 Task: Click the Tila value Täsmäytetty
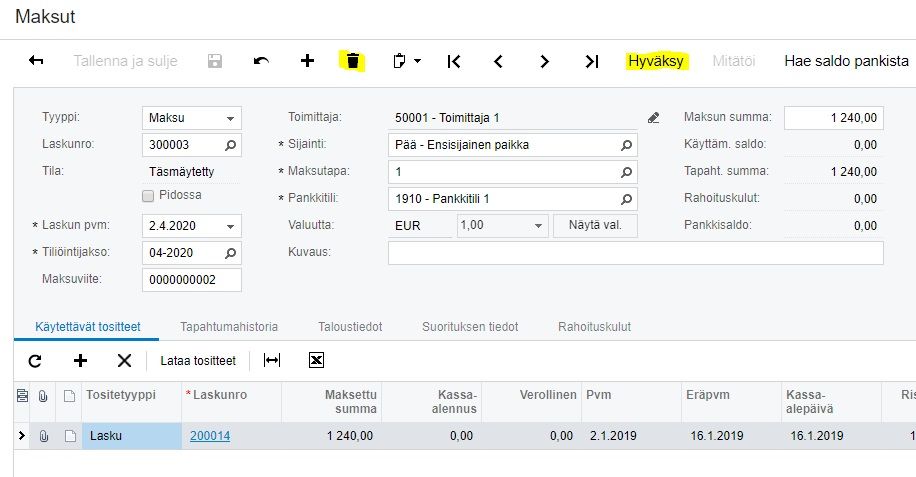pyautogui.click(x=181, y=172)
